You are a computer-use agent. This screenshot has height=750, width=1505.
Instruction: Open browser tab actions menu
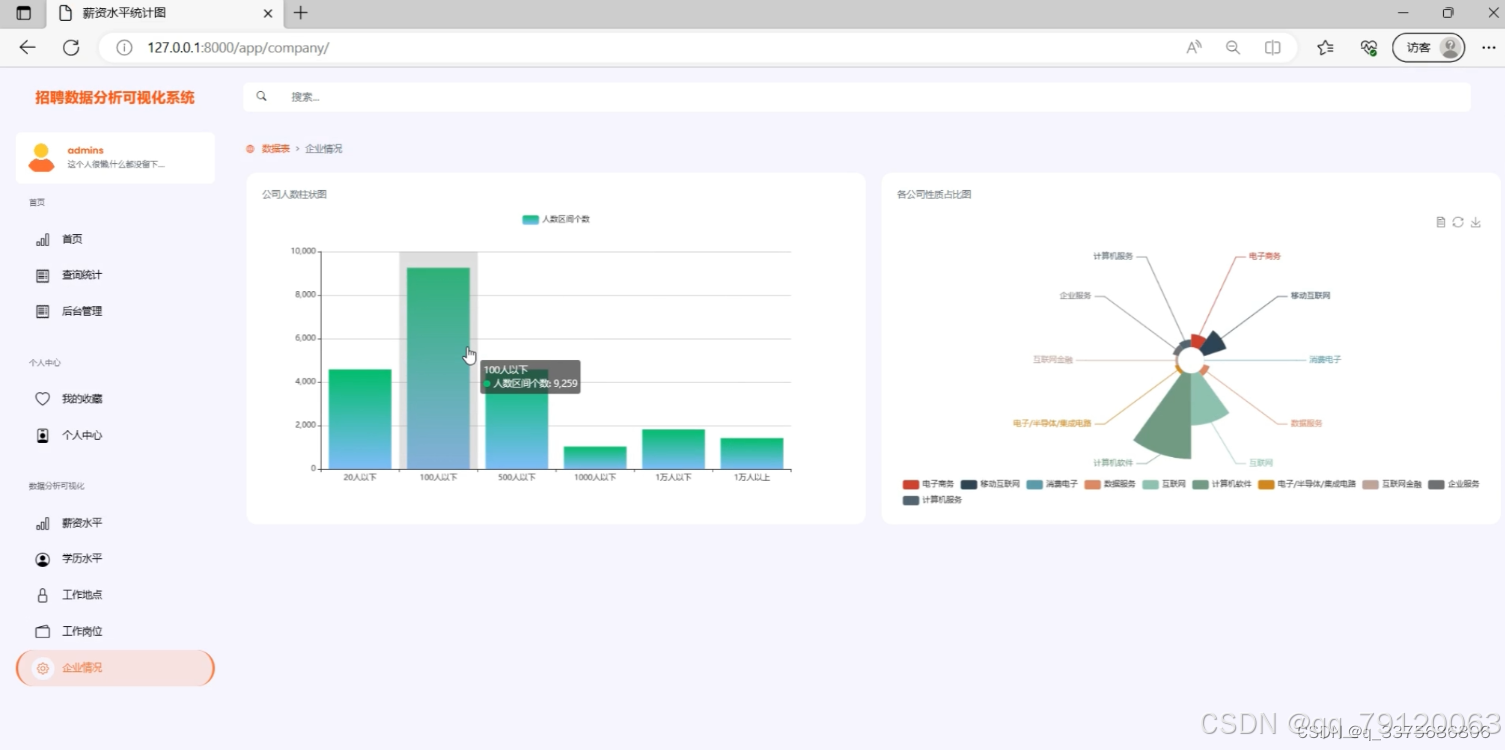click(24, 13)
